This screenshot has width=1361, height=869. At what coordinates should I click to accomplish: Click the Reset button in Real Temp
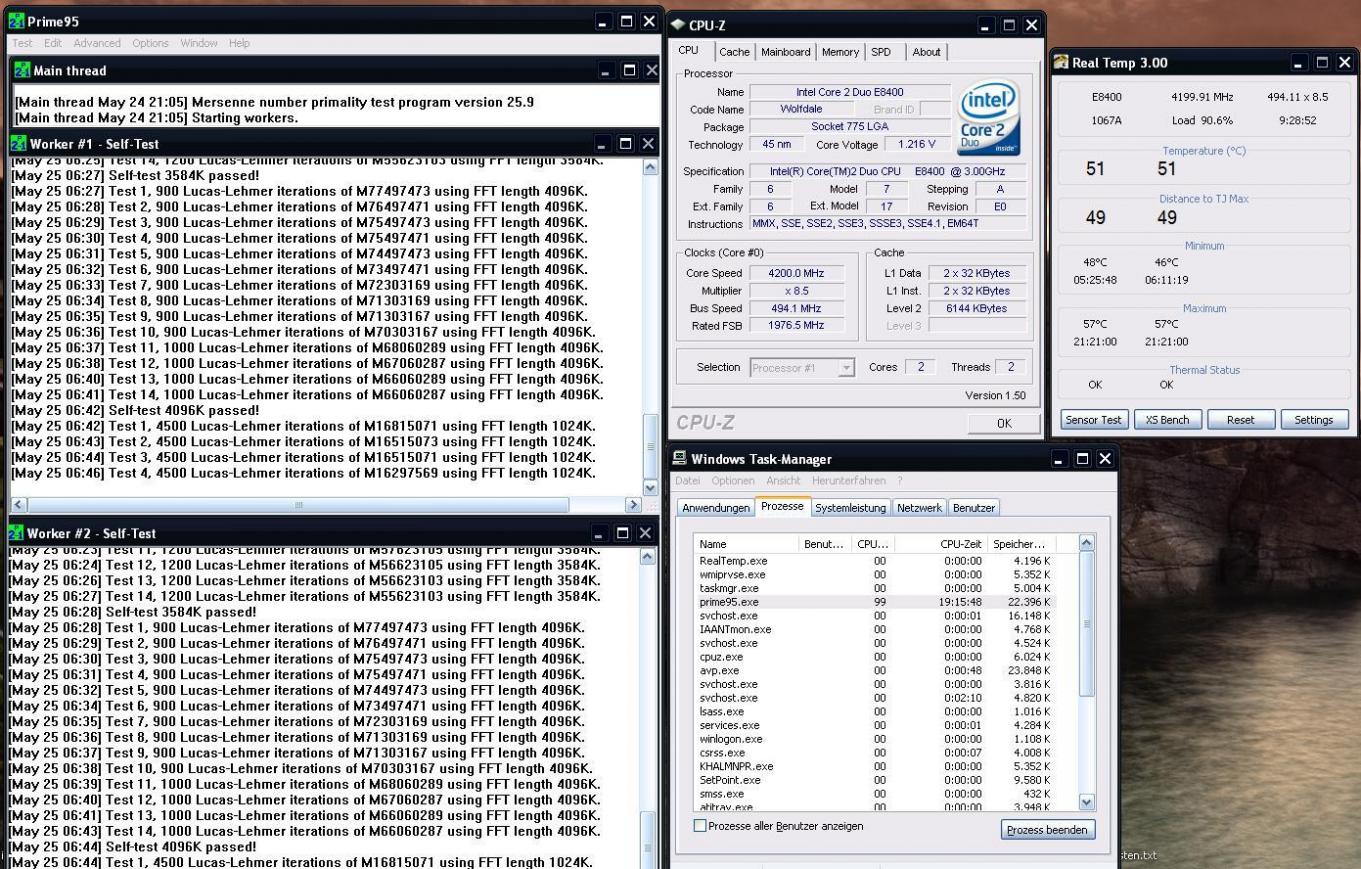[1240, 420]
